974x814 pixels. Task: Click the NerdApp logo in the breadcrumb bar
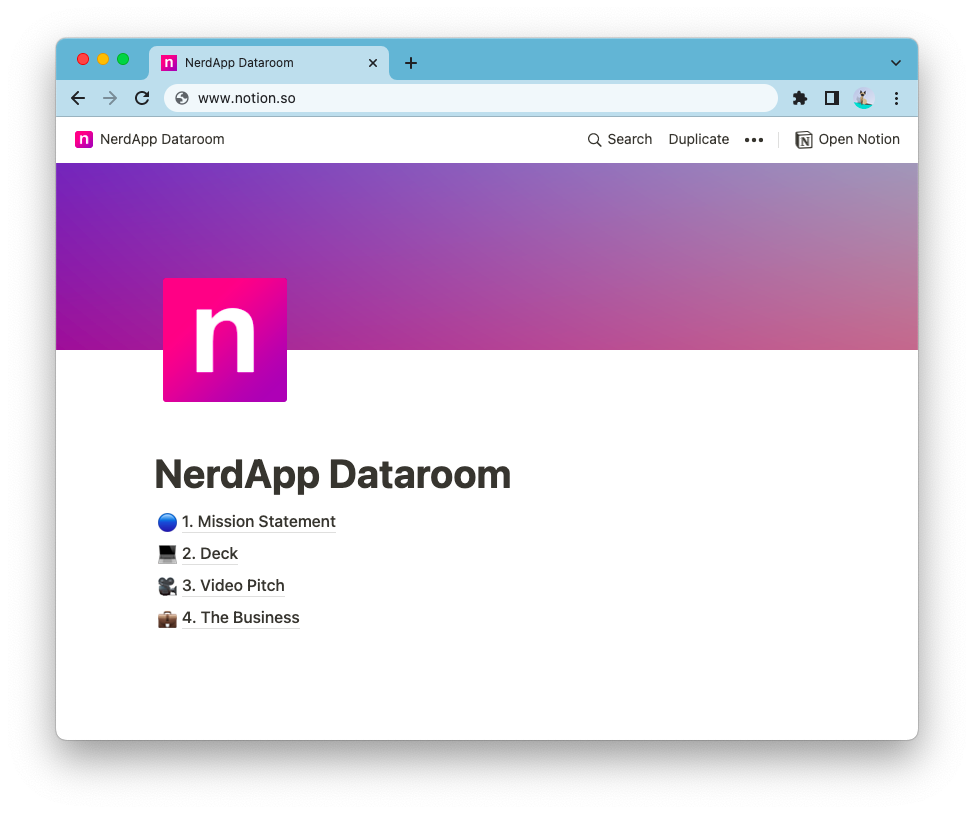84,139
